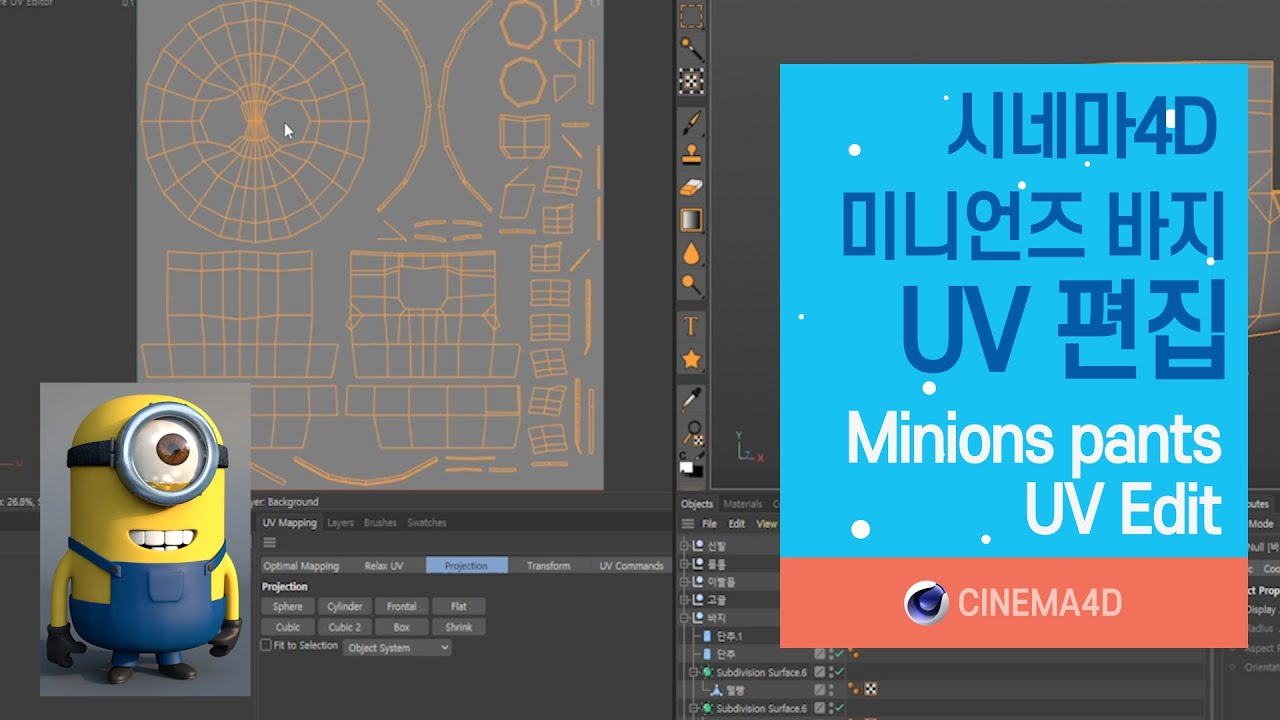Click the green Subdivision Surface.6 object icon above 멜빵
This screenshot has width=1280, height=720.
(707, 672)
